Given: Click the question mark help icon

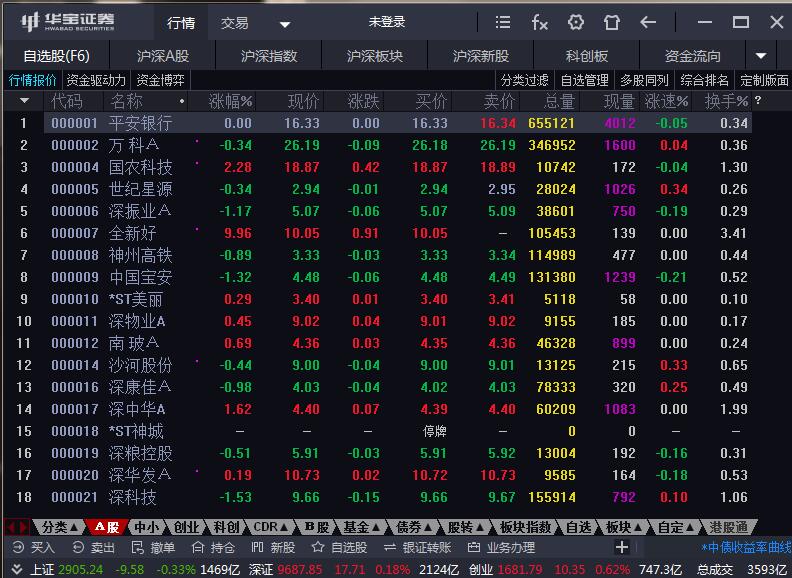Looking at the screenshot, I should pyautogui.click(x=757, y=101).
